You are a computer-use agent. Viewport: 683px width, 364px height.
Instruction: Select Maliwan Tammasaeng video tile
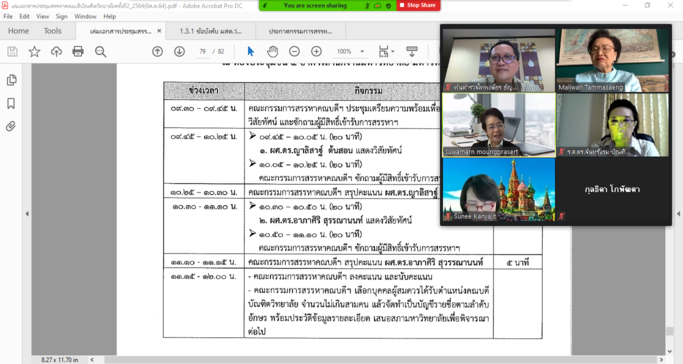click(612, 60)
